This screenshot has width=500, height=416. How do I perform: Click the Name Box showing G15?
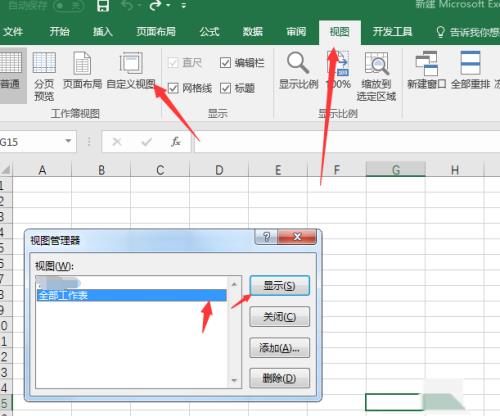32,142
